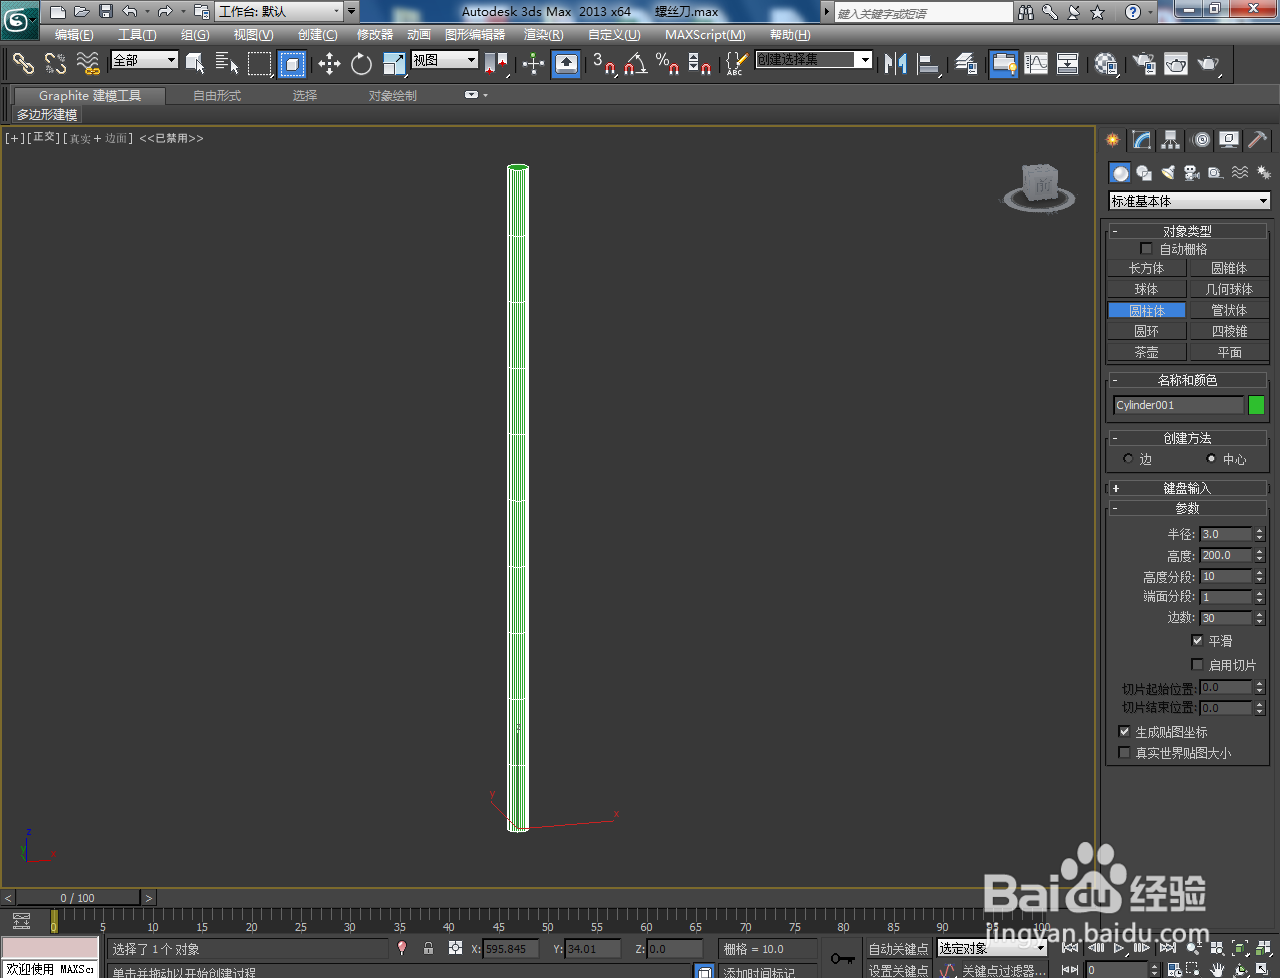Viewport: 1280px width, 978px height.
Task: Enable the 自动栅格 checkbox
Action: tap(1146, 248)
